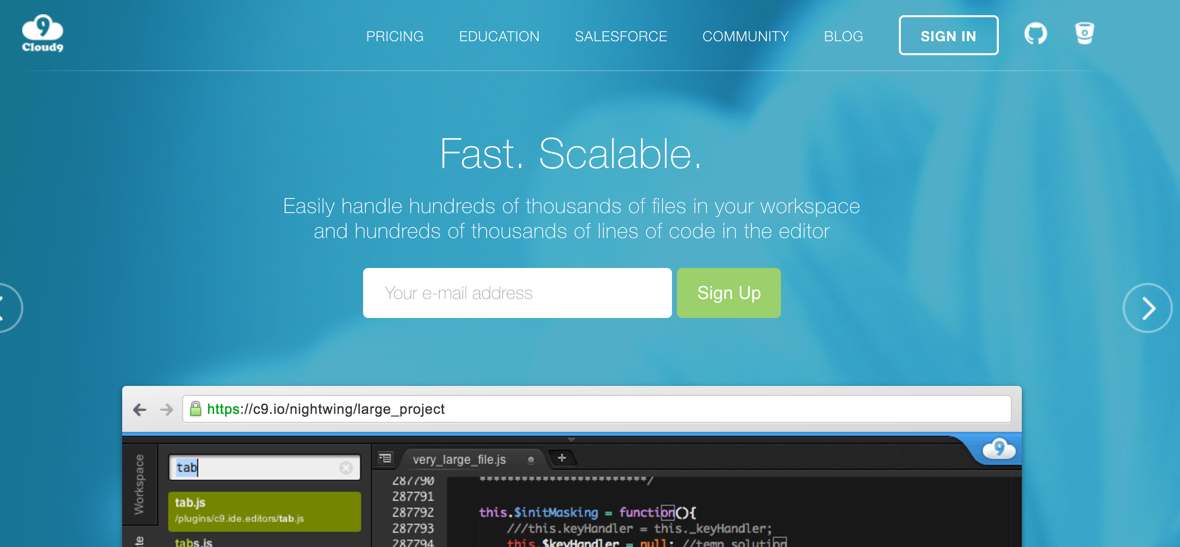1180x547 pixels.
Task: Click browser forward arrow in IDE preview
Action: (x=166, y=409)
